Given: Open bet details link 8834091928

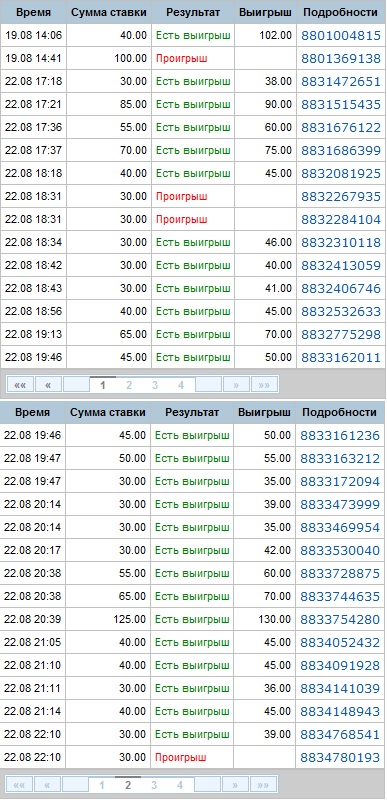Looking at the screenshot, I should pyautogui.click(x=340, y=666).
